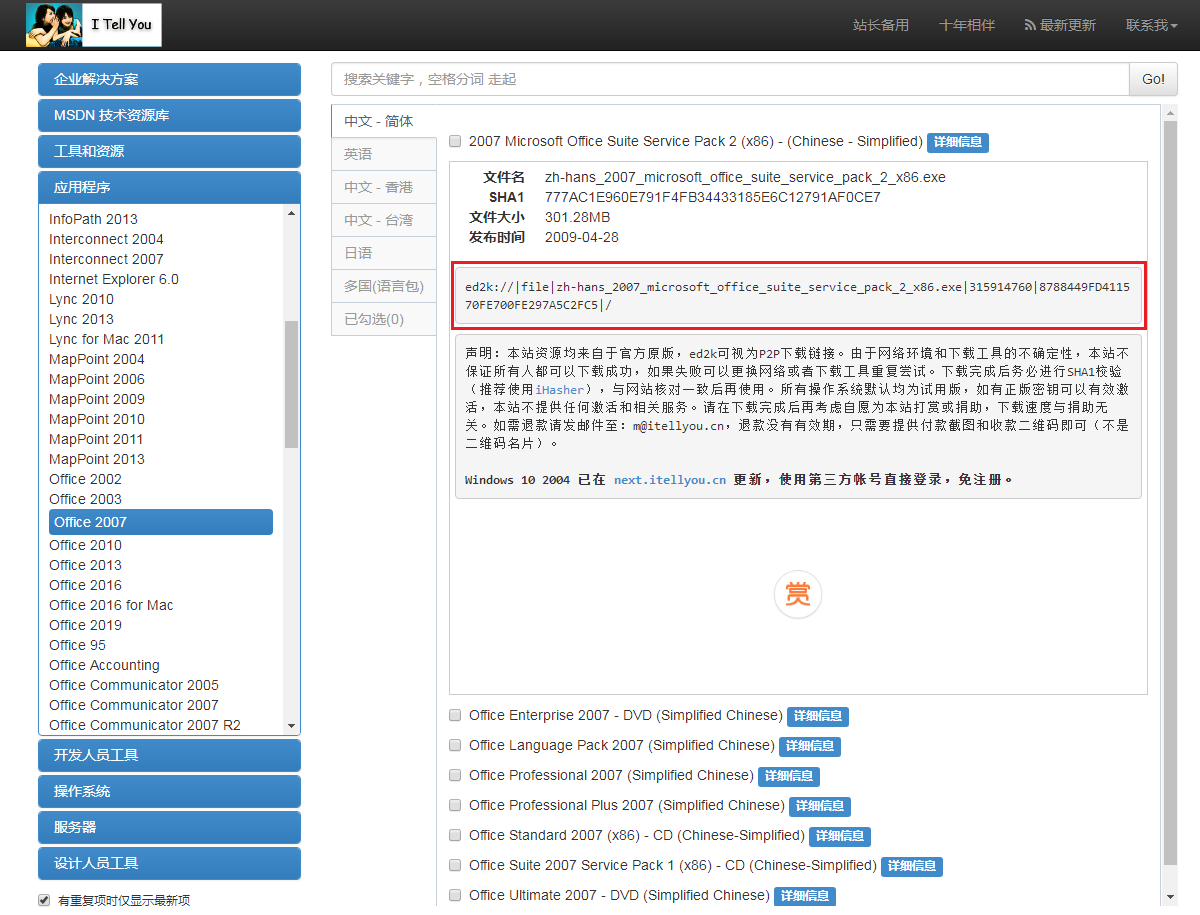This screenshot has width=1200, height=915.
Task: Click the application list scrollbar thumb
Action: tap(291, 384)
